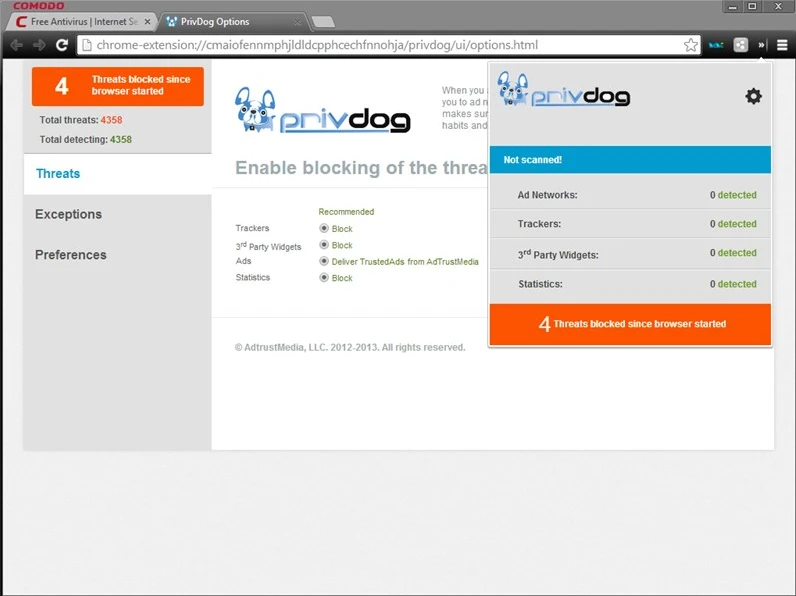This screenshot has width=796, height=596.
Task: Select Block radio for 3rd Party Widgets
Action: [324, 245]
